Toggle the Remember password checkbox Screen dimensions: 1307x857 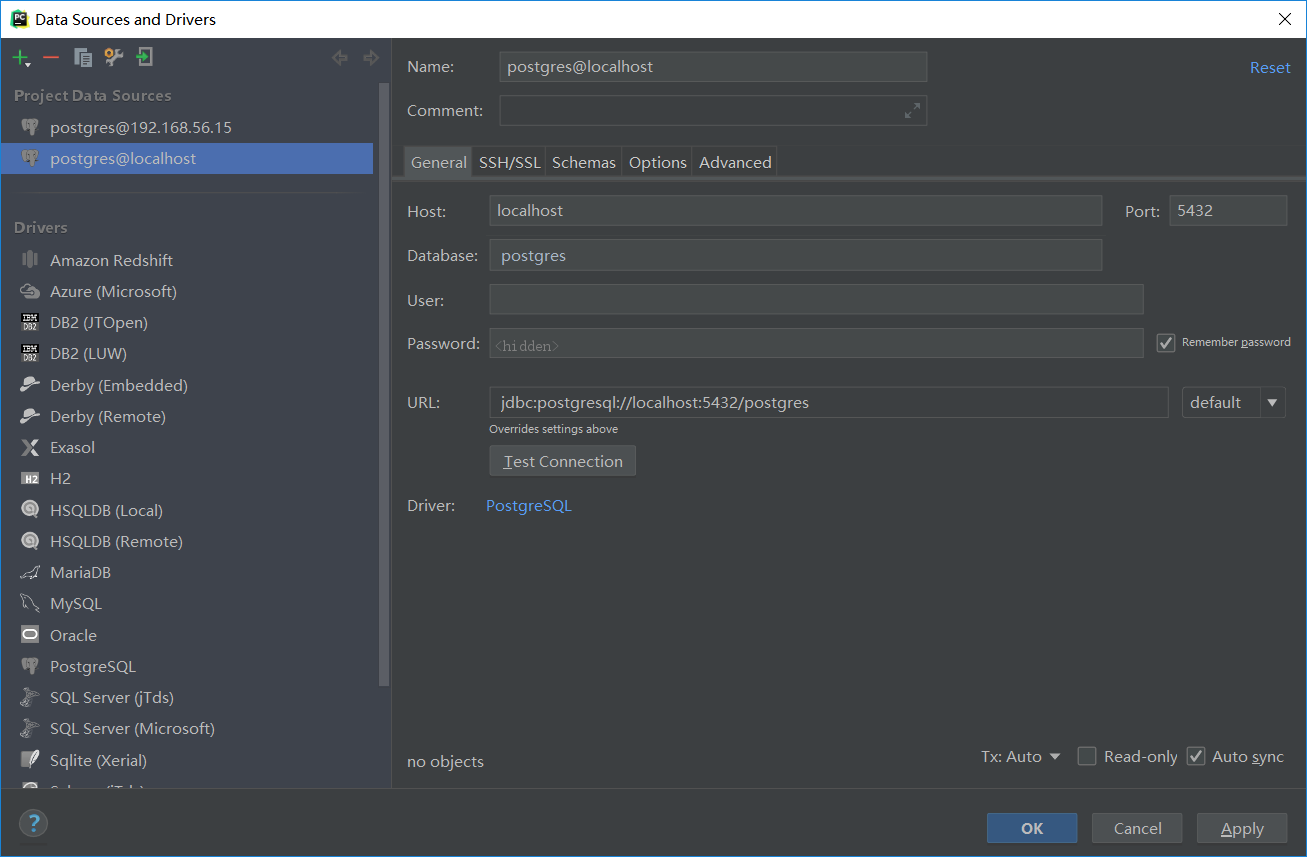(1165, 342)
